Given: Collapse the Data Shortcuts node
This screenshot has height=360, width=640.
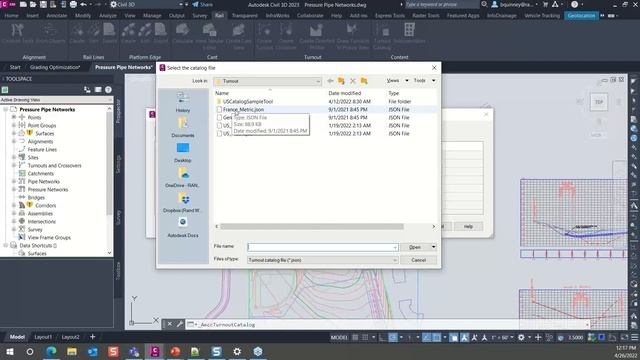Looking at the screenshot, I should coord(6,245).
